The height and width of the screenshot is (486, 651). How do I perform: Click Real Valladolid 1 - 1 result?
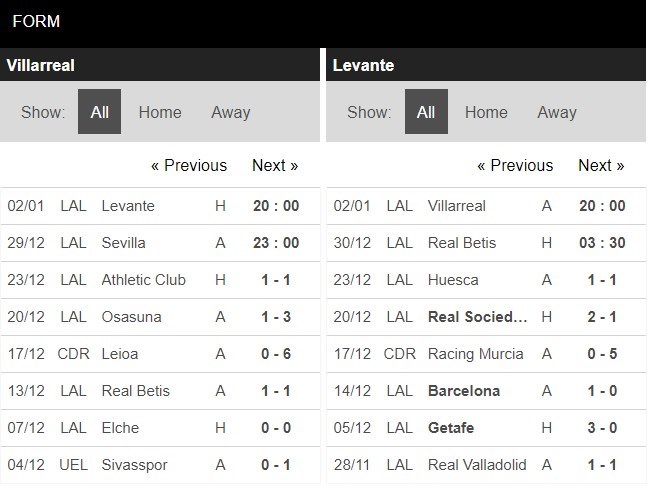[x=601, y=464]
